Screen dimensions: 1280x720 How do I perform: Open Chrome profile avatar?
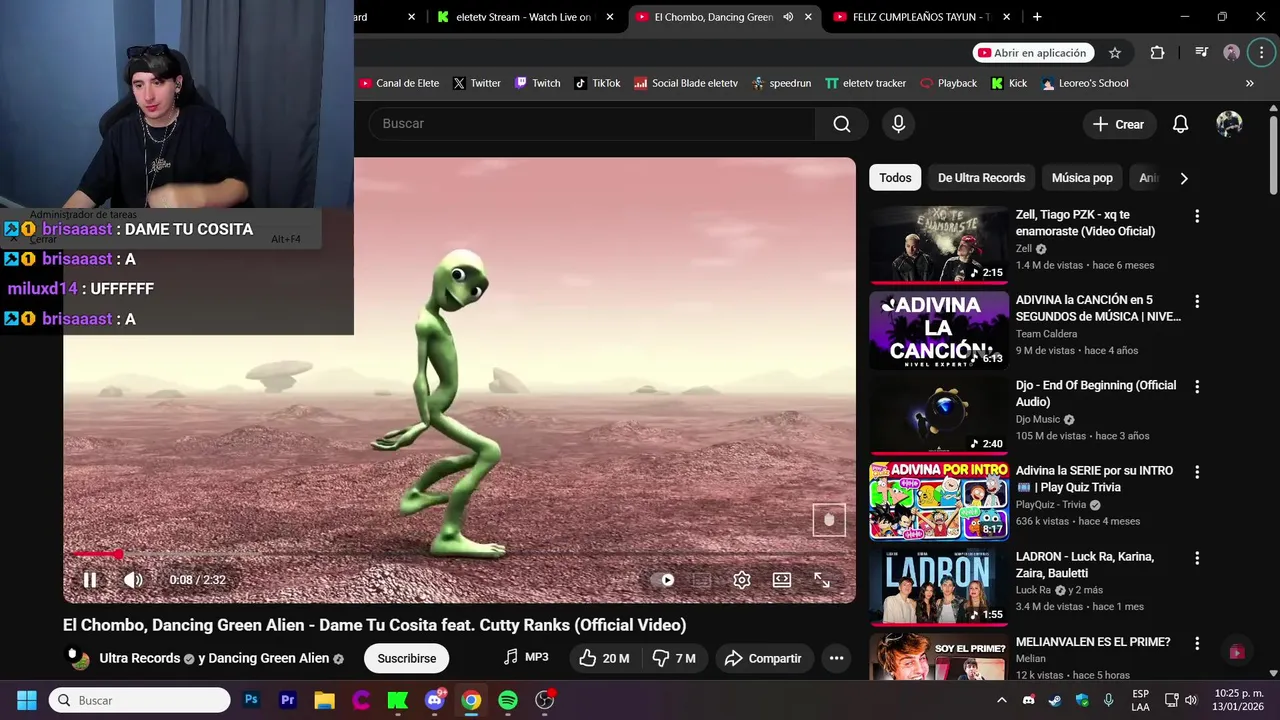[x=1232, y=53]
